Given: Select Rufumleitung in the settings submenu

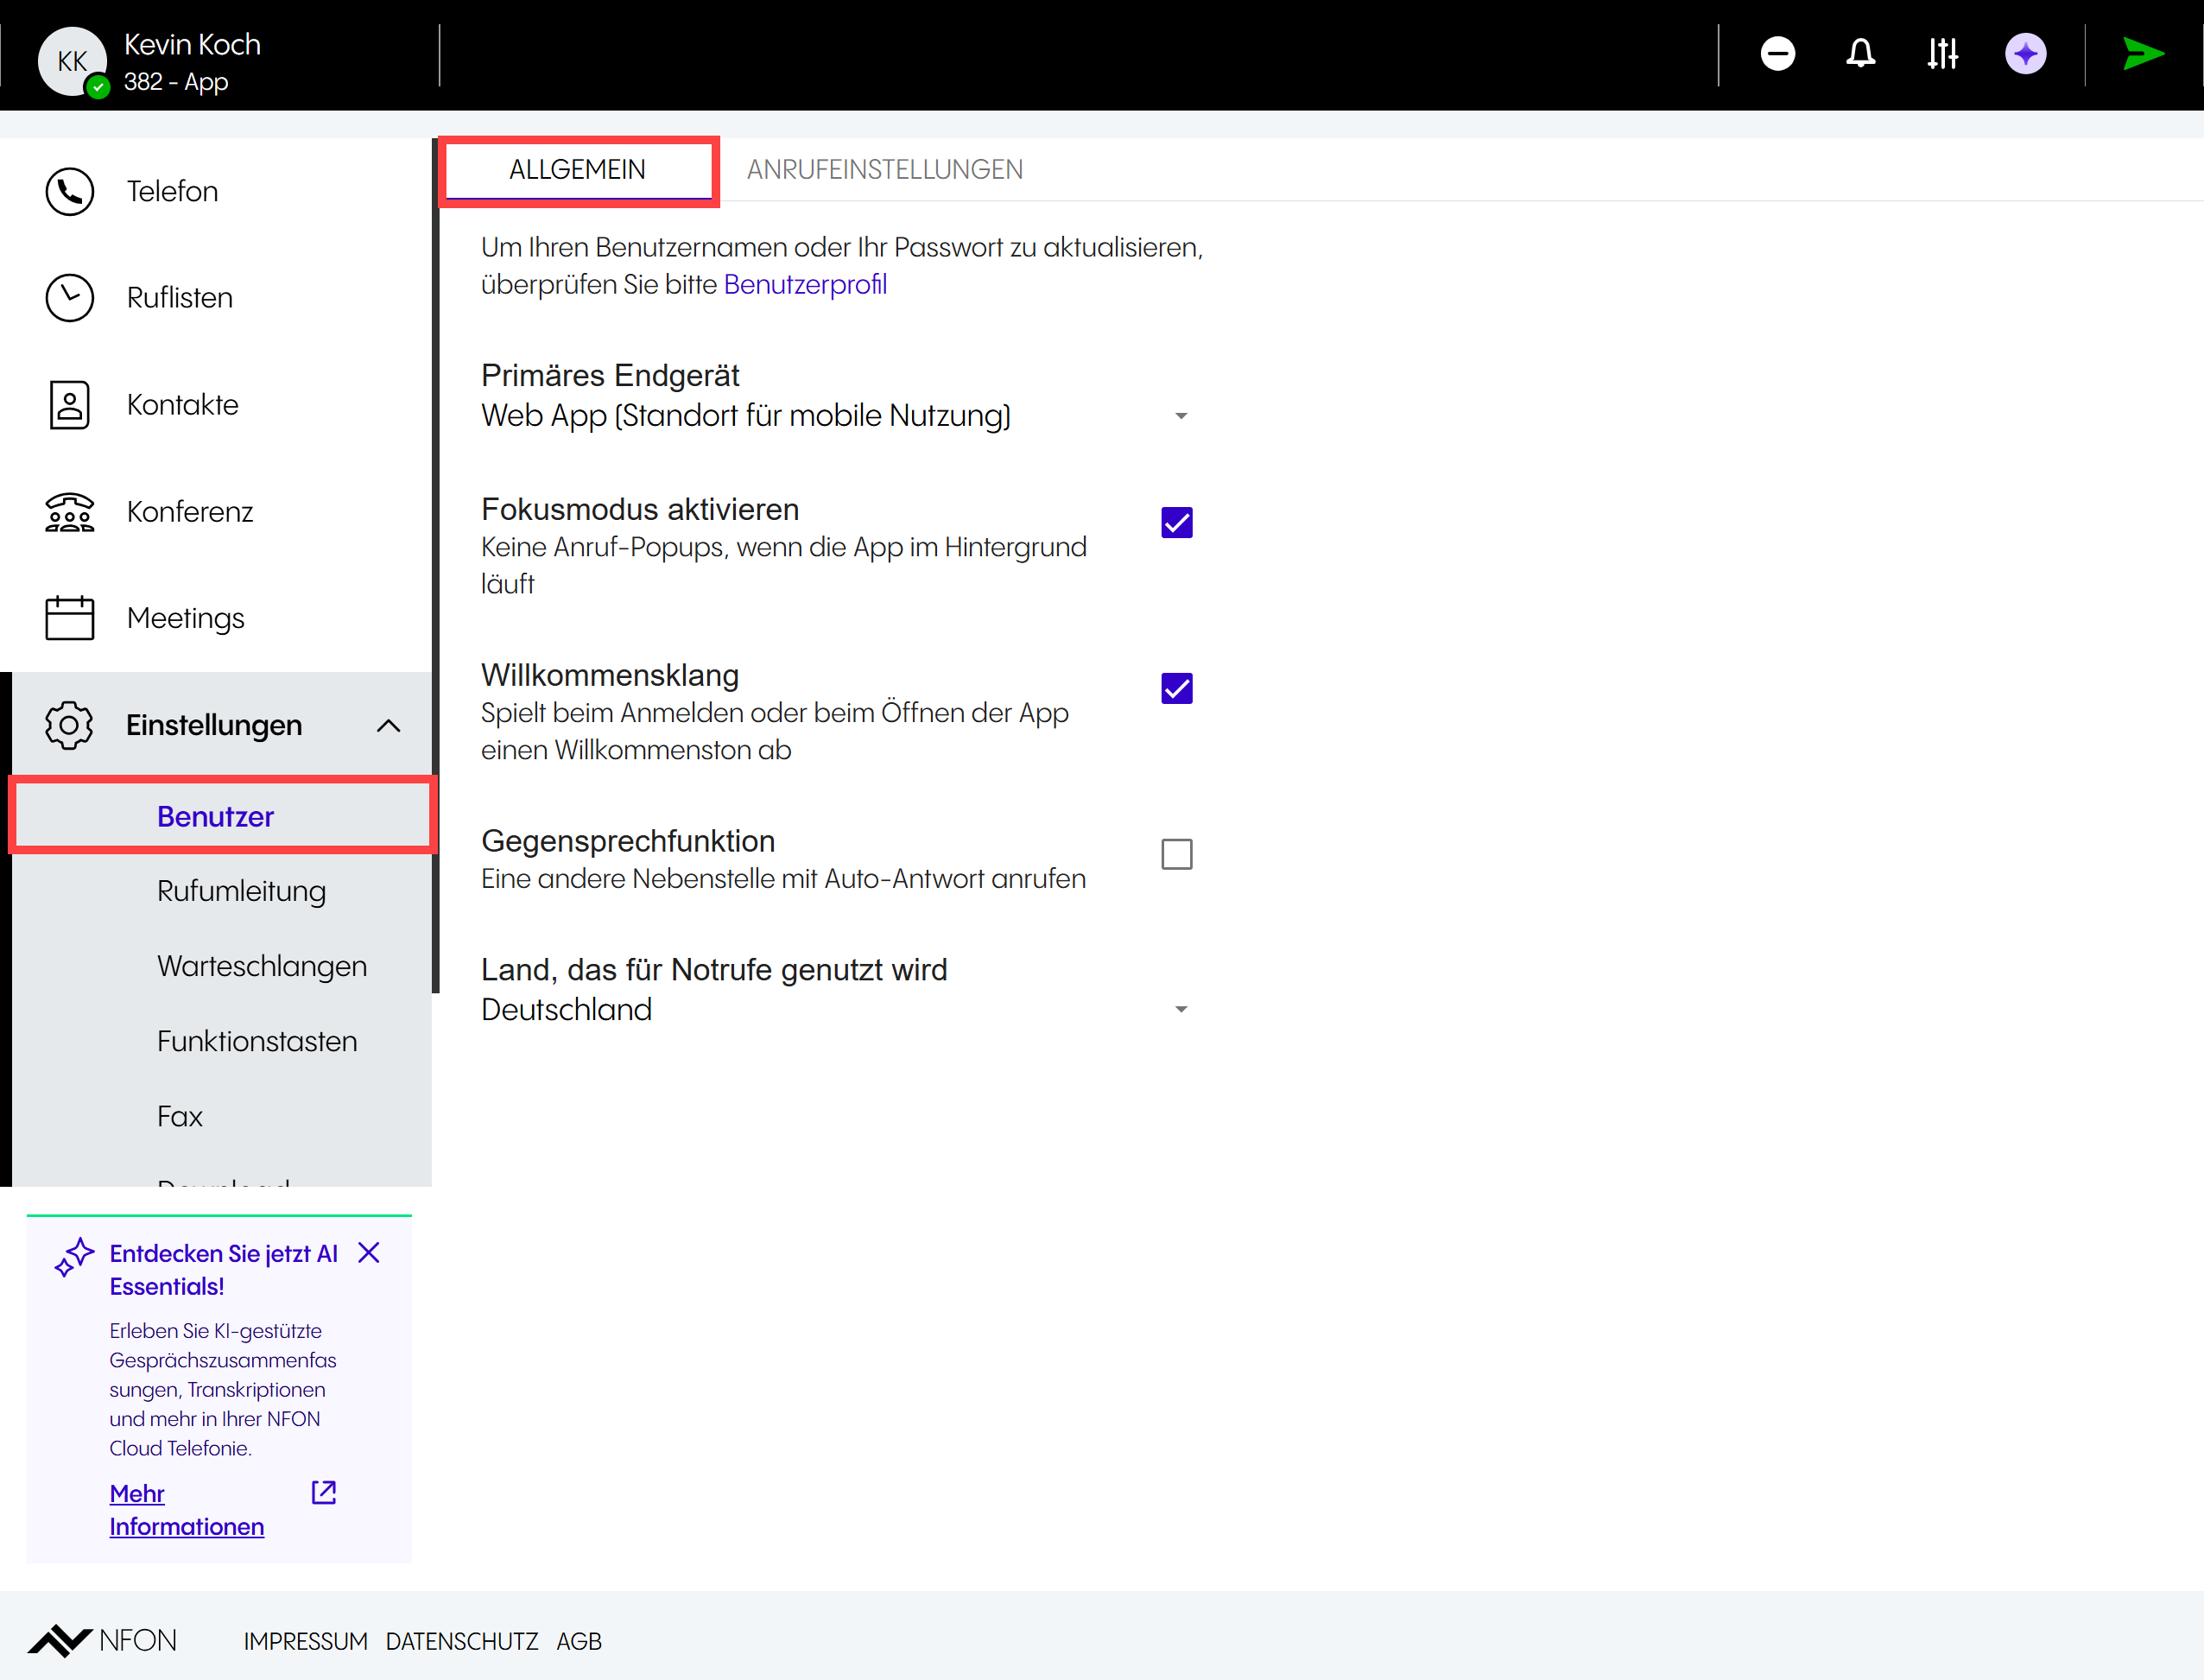Looking at the screenshot, I should coord(241,891).
